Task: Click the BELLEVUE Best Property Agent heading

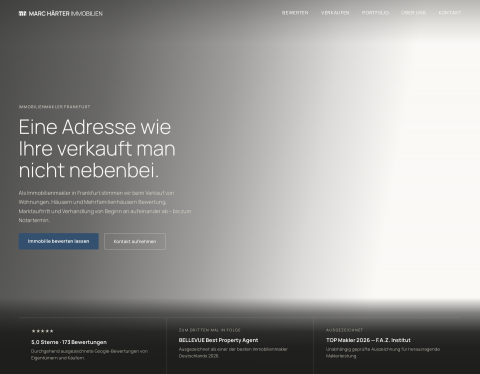Action: 218,340
